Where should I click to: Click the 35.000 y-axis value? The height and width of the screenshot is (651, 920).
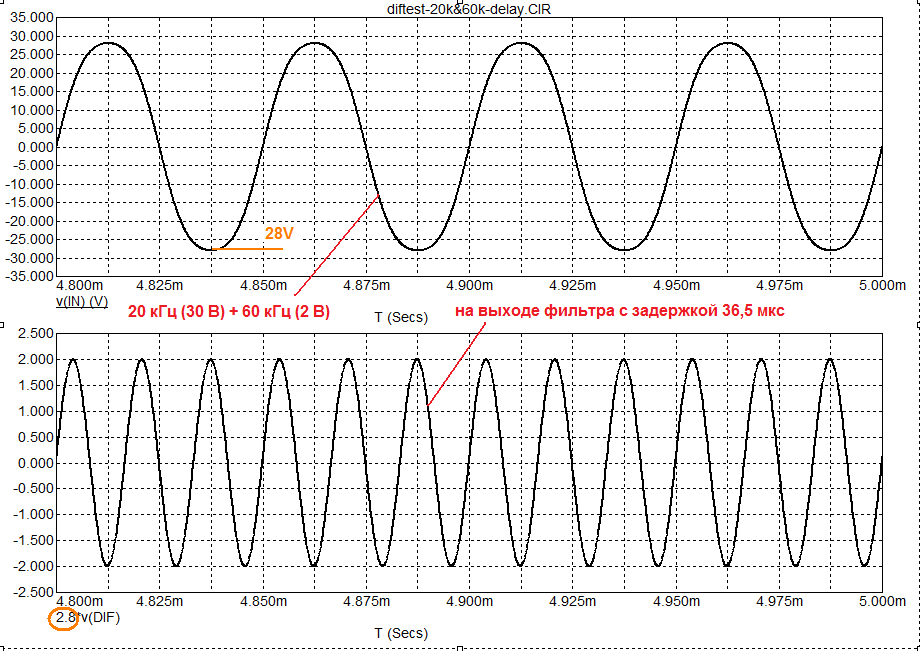[31, 18]
